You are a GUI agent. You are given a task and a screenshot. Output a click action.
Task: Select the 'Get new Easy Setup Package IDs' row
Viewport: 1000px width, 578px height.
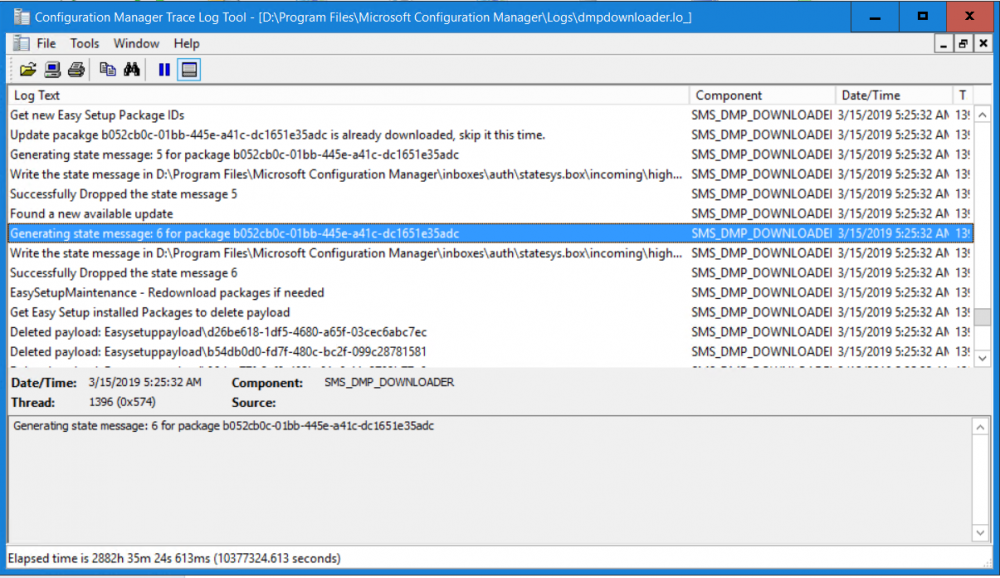490,115
